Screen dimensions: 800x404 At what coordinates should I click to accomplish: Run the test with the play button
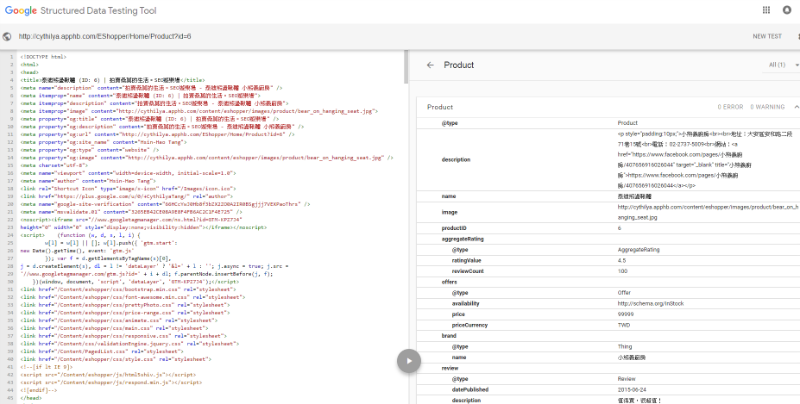point(407,360)
